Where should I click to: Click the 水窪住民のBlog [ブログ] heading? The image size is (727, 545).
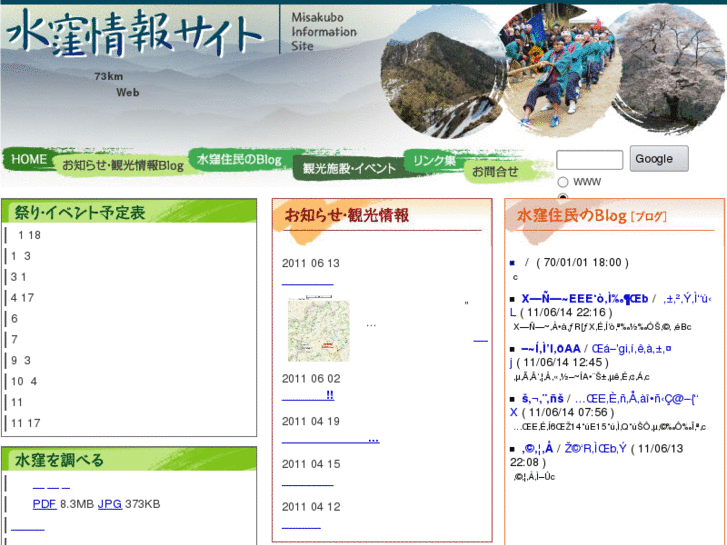pos(592,216)
